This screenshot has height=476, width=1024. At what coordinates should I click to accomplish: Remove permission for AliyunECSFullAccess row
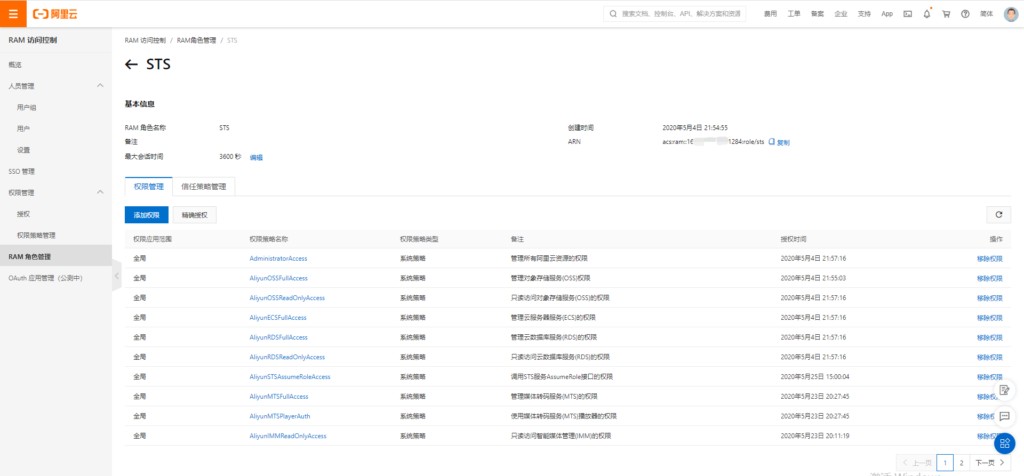[x=989, y=317]
